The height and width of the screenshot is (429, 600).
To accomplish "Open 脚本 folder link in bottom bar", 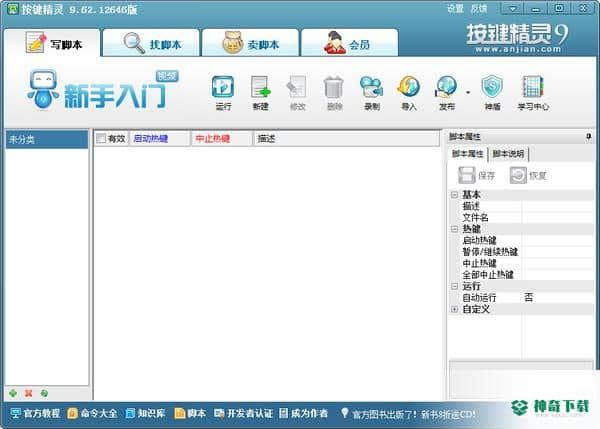I will [x=190, y=413].
